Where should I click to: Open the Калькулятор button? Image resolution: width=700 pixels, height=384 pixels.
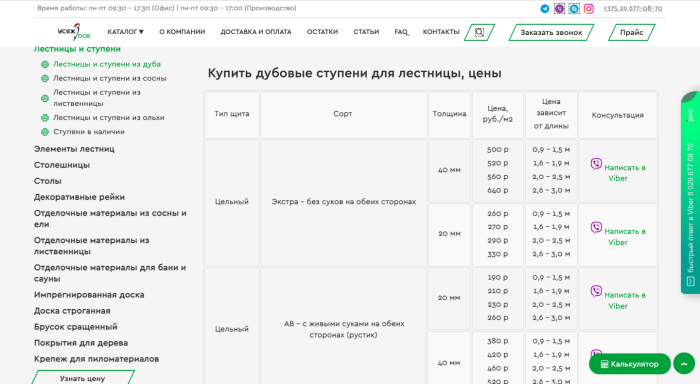pyautogui.click(x=630, y=364)
